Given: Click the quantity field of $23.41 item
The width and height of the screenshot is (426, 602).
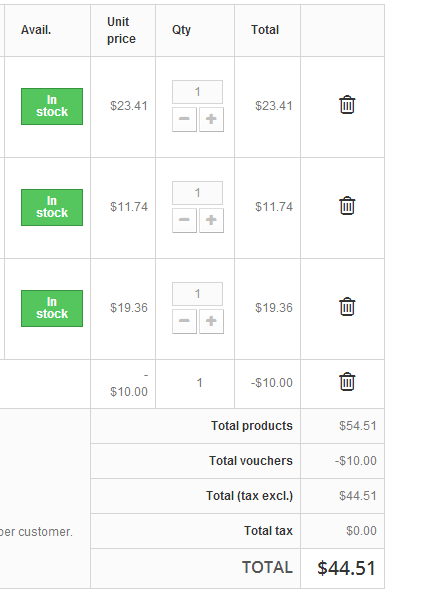Looking at the screenshot, I should [197, 92].
